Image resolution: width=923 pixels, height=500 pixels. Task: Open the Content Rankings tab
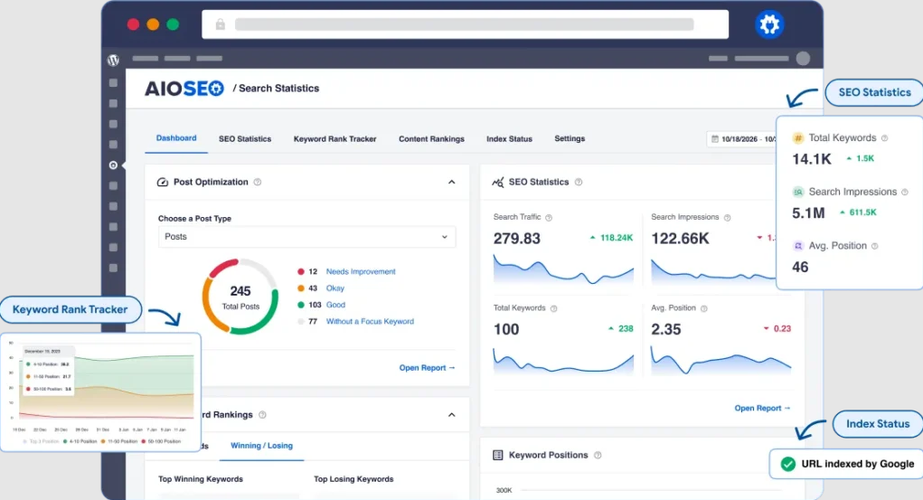pos(431,139)
